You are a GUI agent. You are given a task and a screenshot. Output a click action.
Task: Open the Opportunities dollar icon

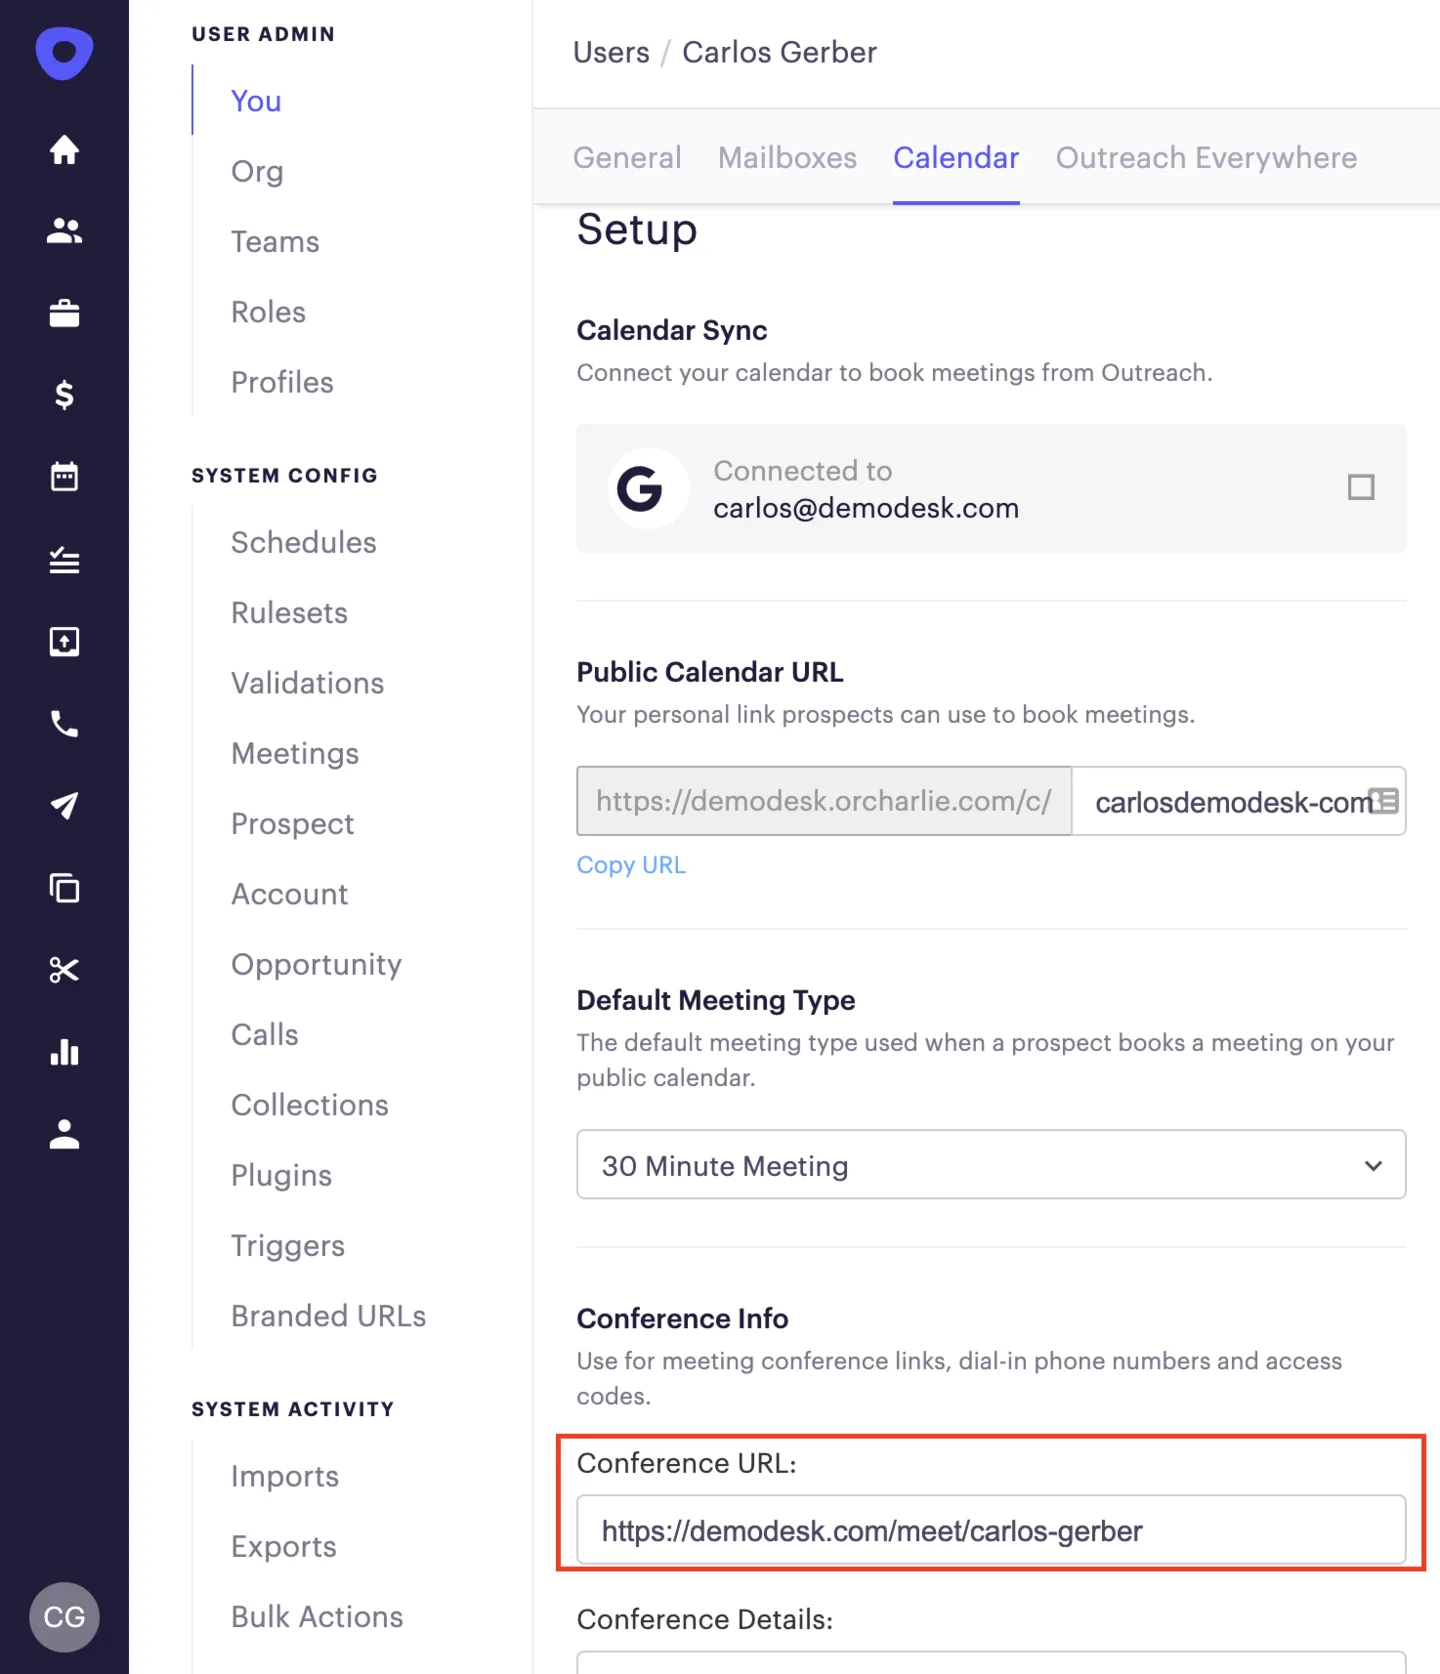(x=64, y=395)
